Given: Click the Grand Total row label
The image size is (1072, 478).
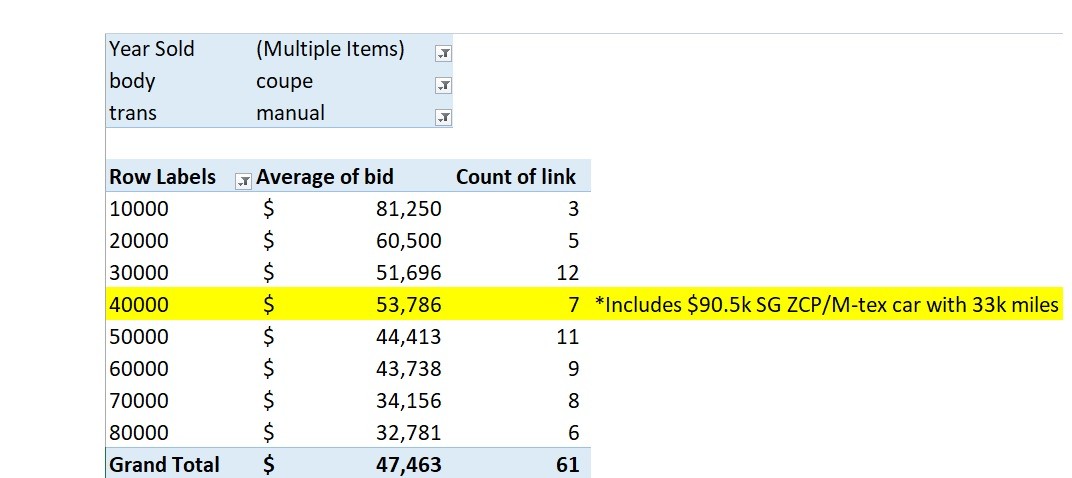Looking at the screenshot, I should tap(164, 465).
